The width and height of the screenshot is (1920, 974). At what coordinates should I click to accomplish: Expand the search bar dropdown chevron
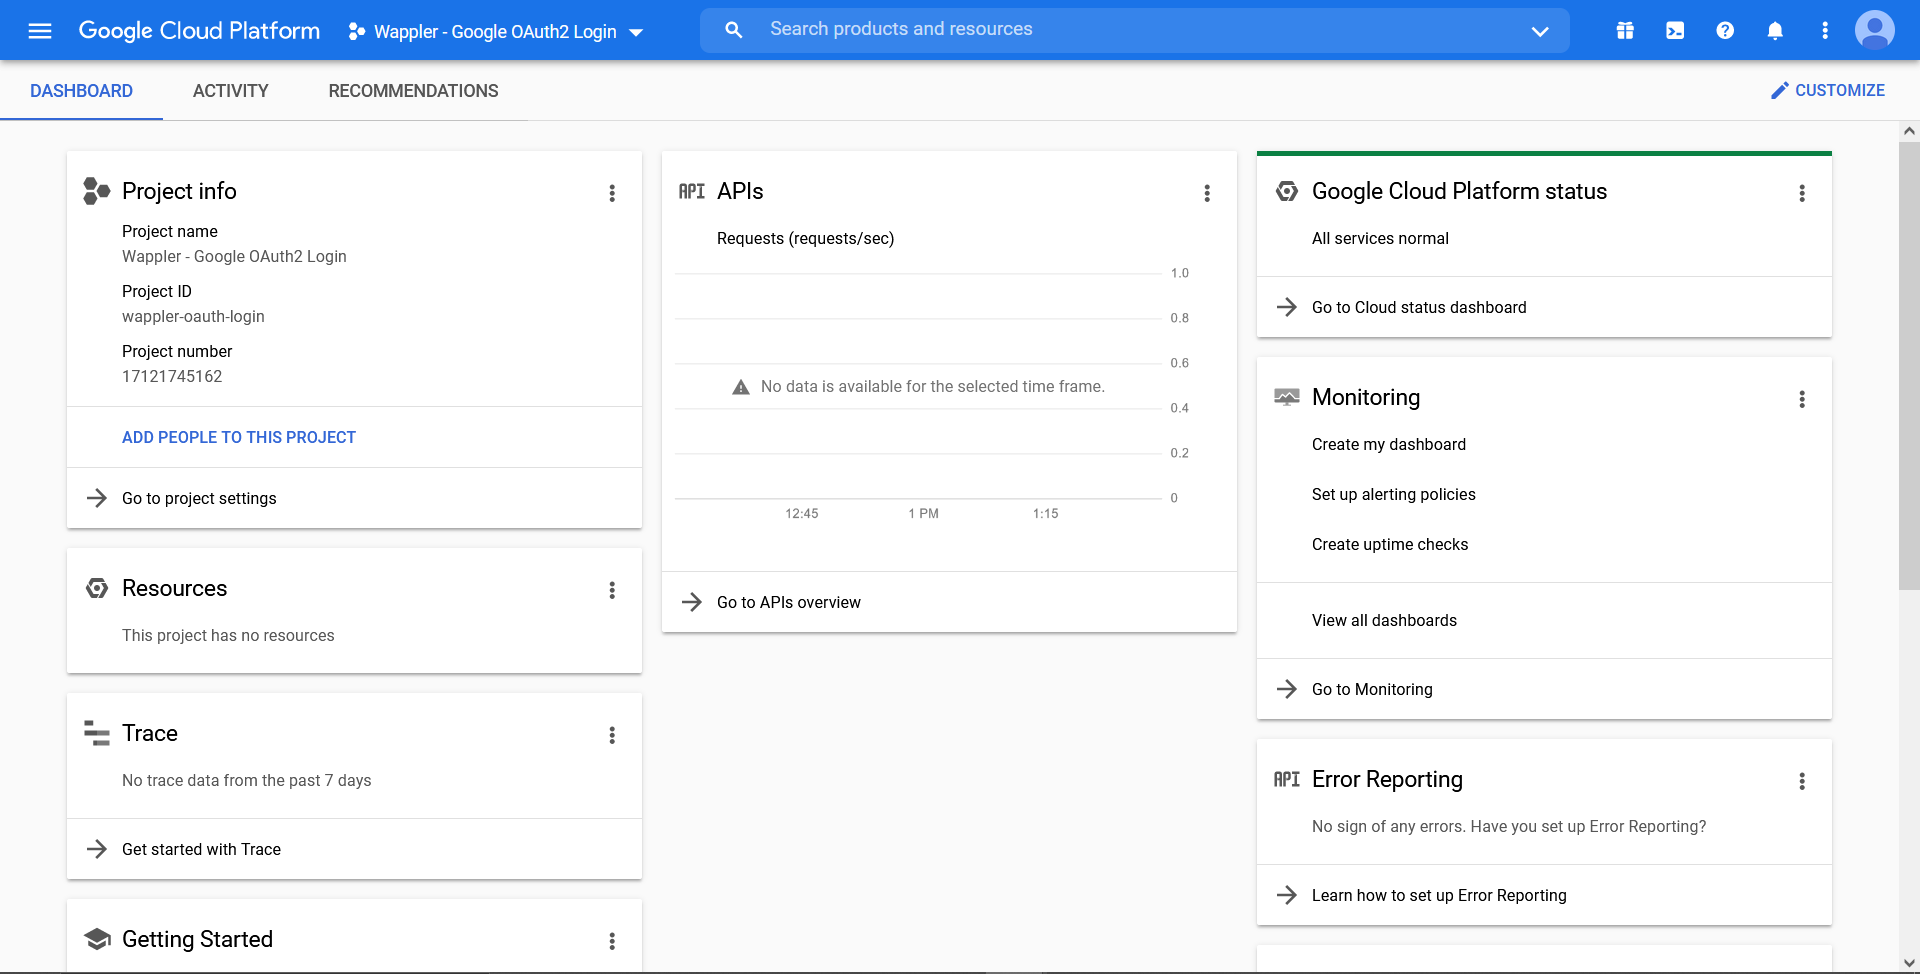(x=1540, y=31)
